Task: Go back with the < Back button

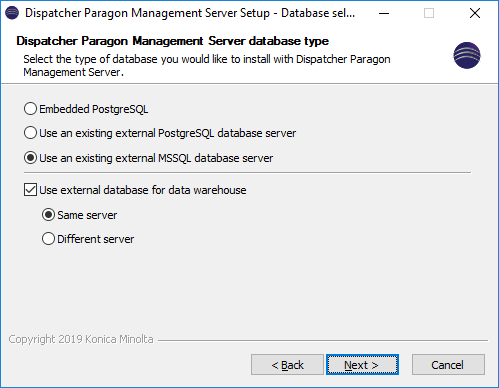Action: [287, 365]
